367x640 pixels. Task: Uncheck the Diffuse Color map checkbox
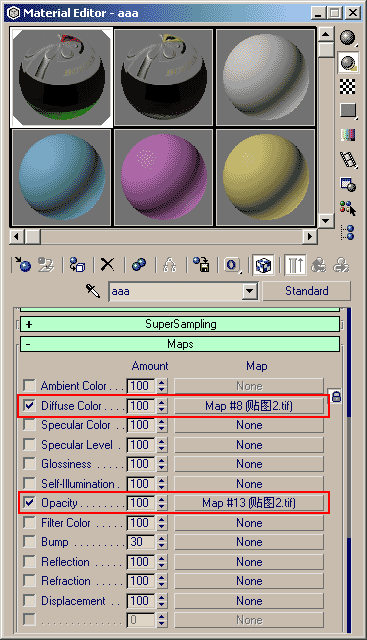tap(29, 405)
